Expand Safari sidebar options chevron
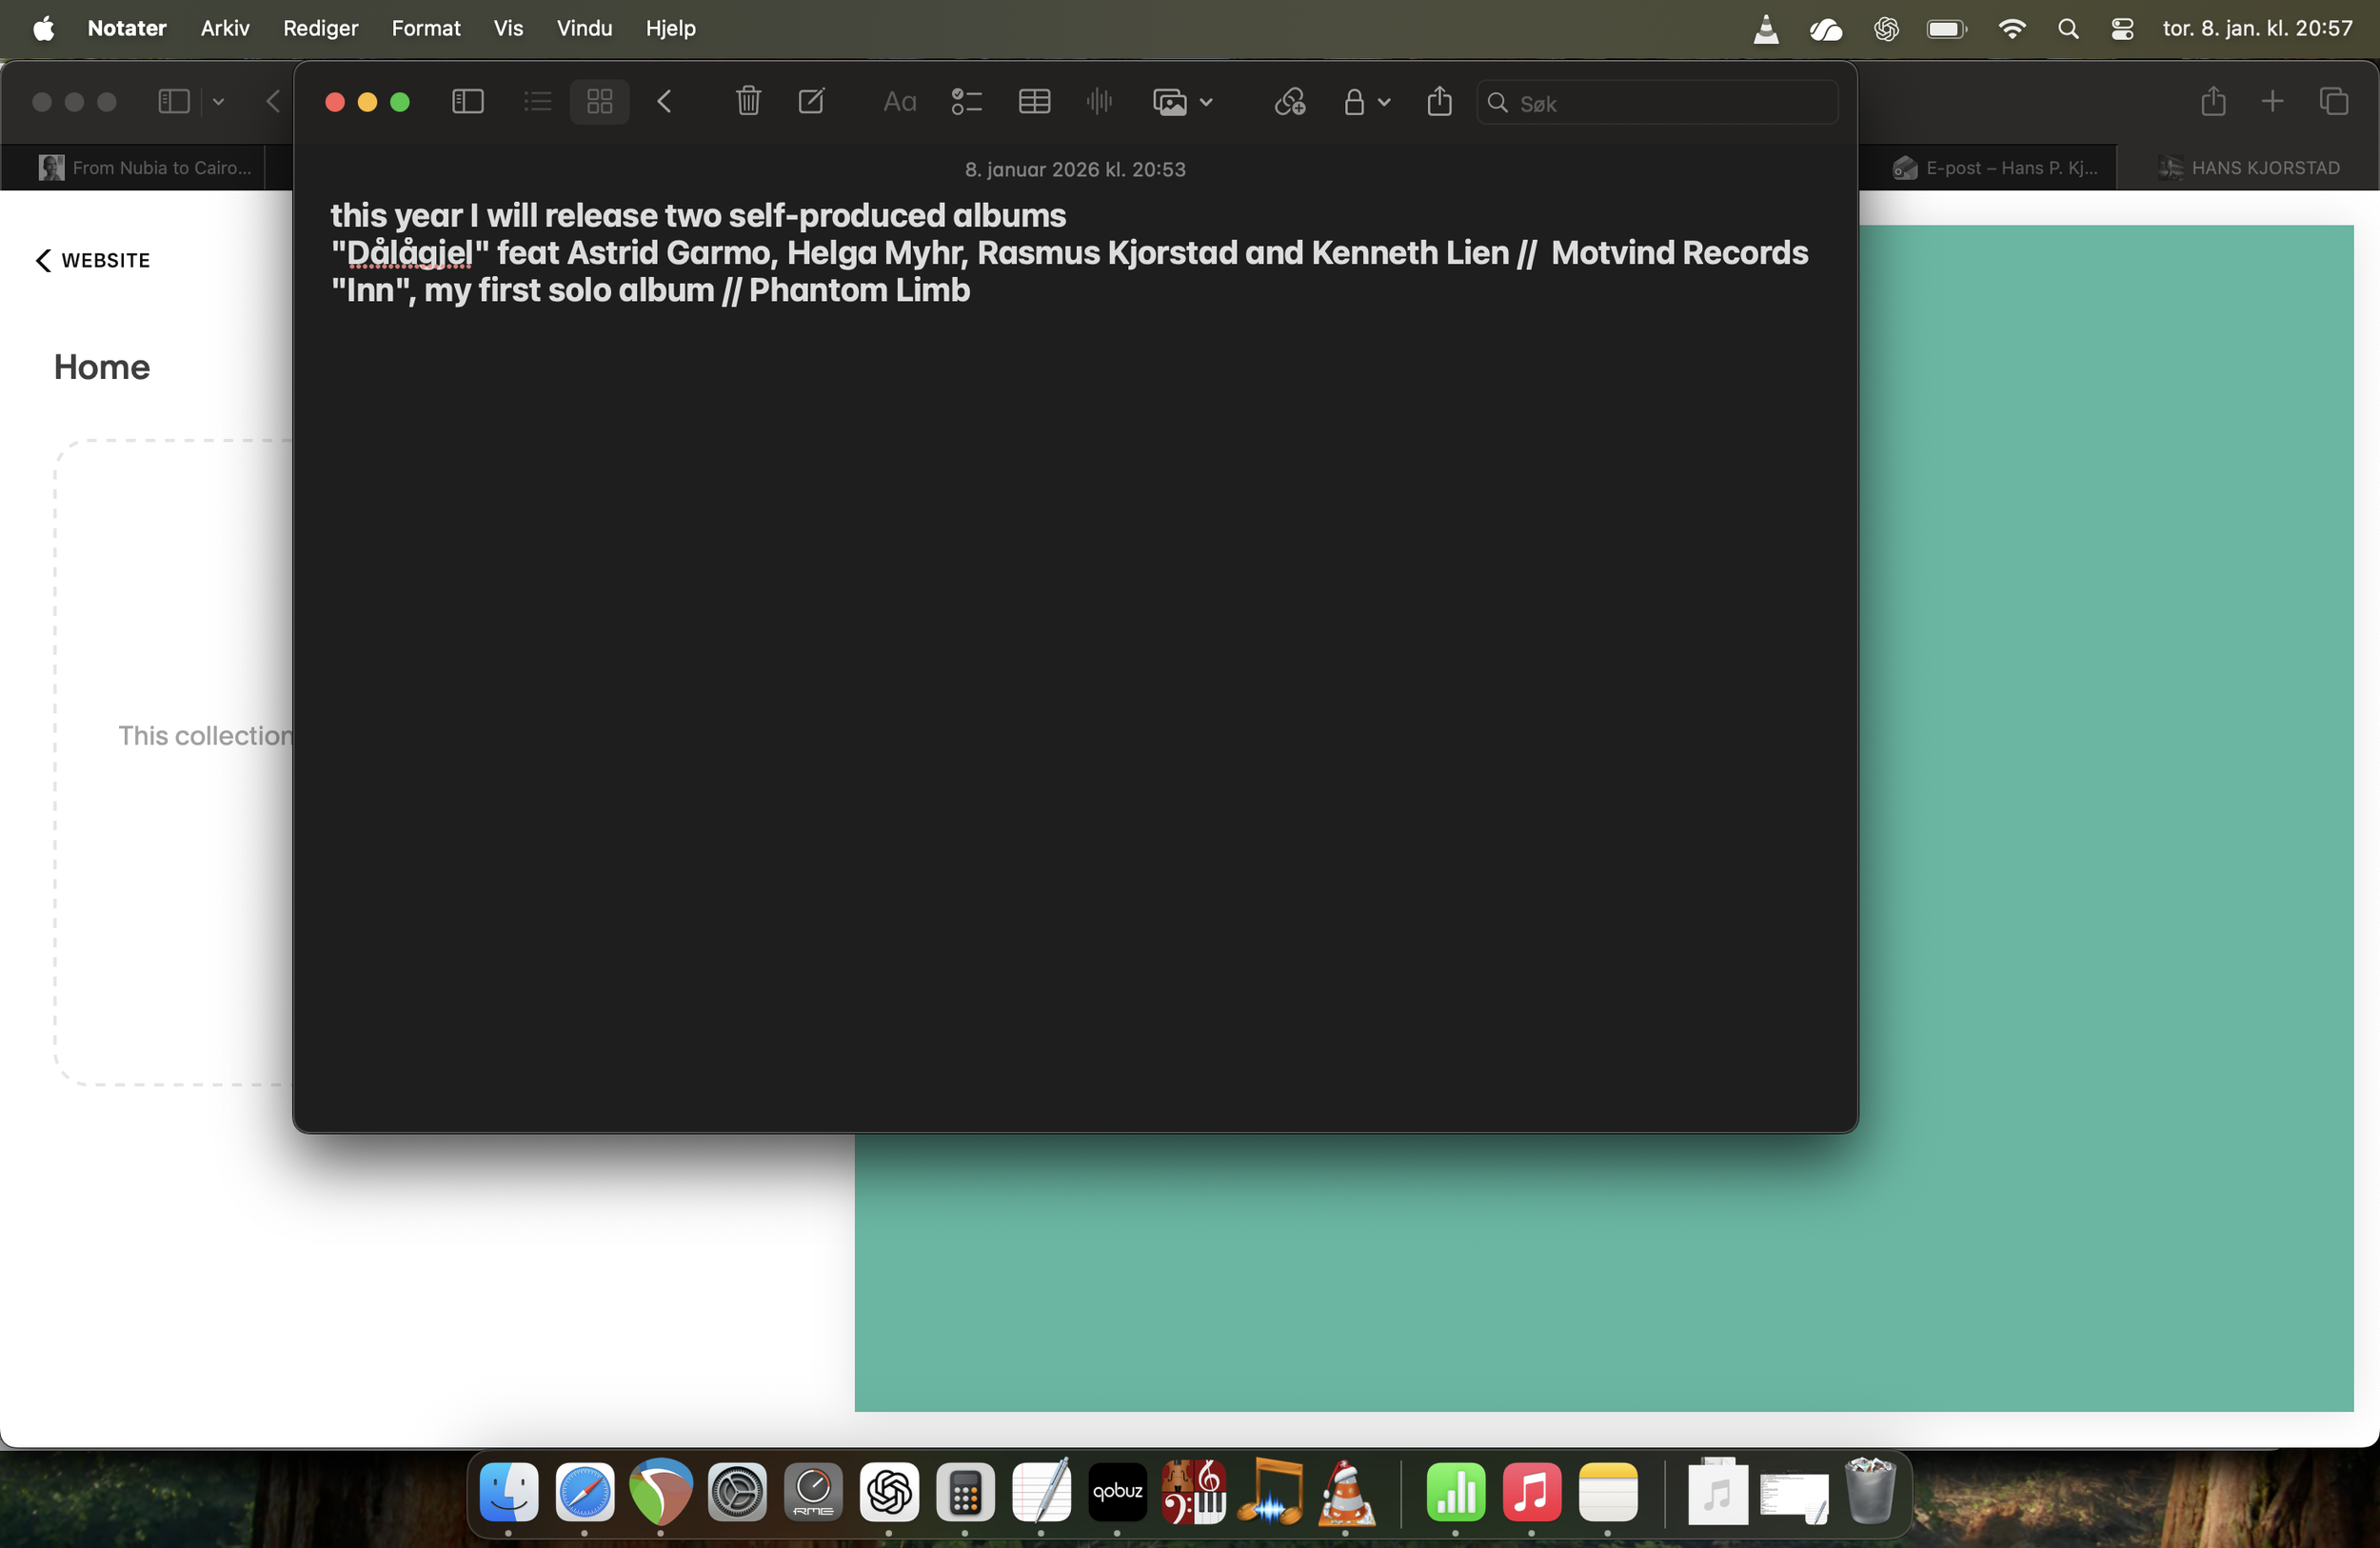The width and height of the screenshot is (2380, 1548). pos(218,102)
